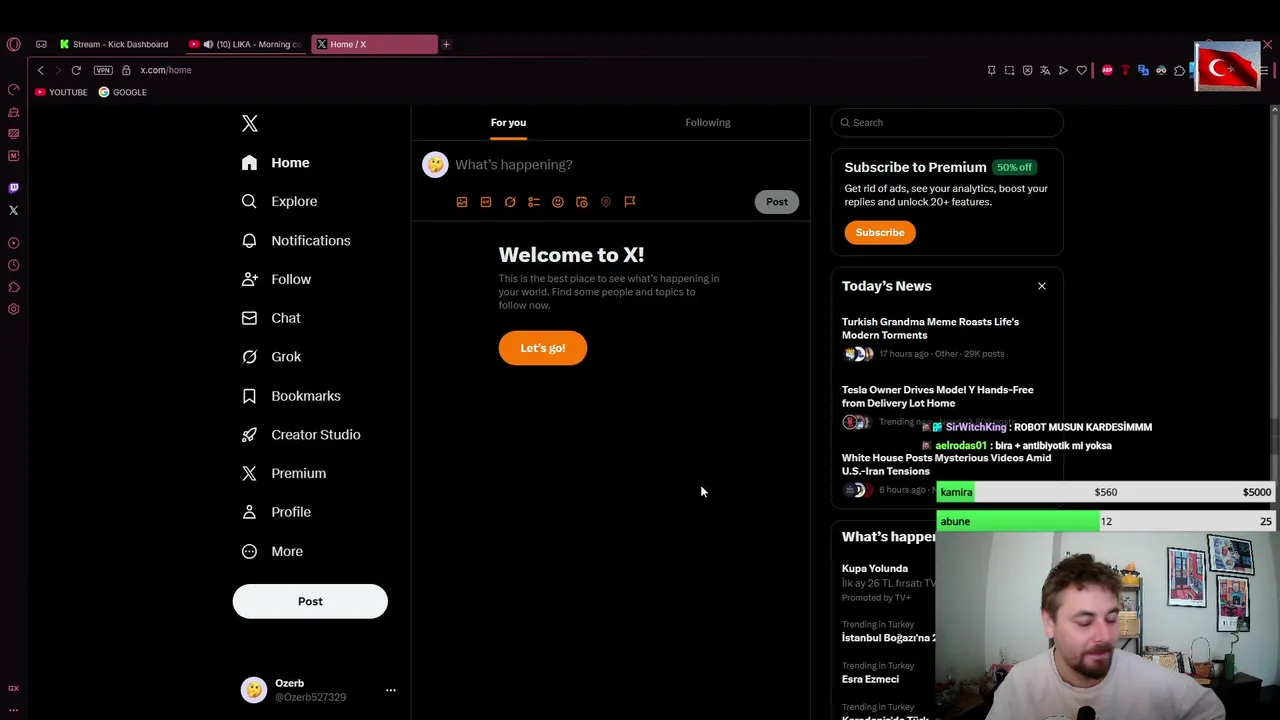Click the kamira goal progress bar
1280x720 pixels.
(x=1106, y=492)
